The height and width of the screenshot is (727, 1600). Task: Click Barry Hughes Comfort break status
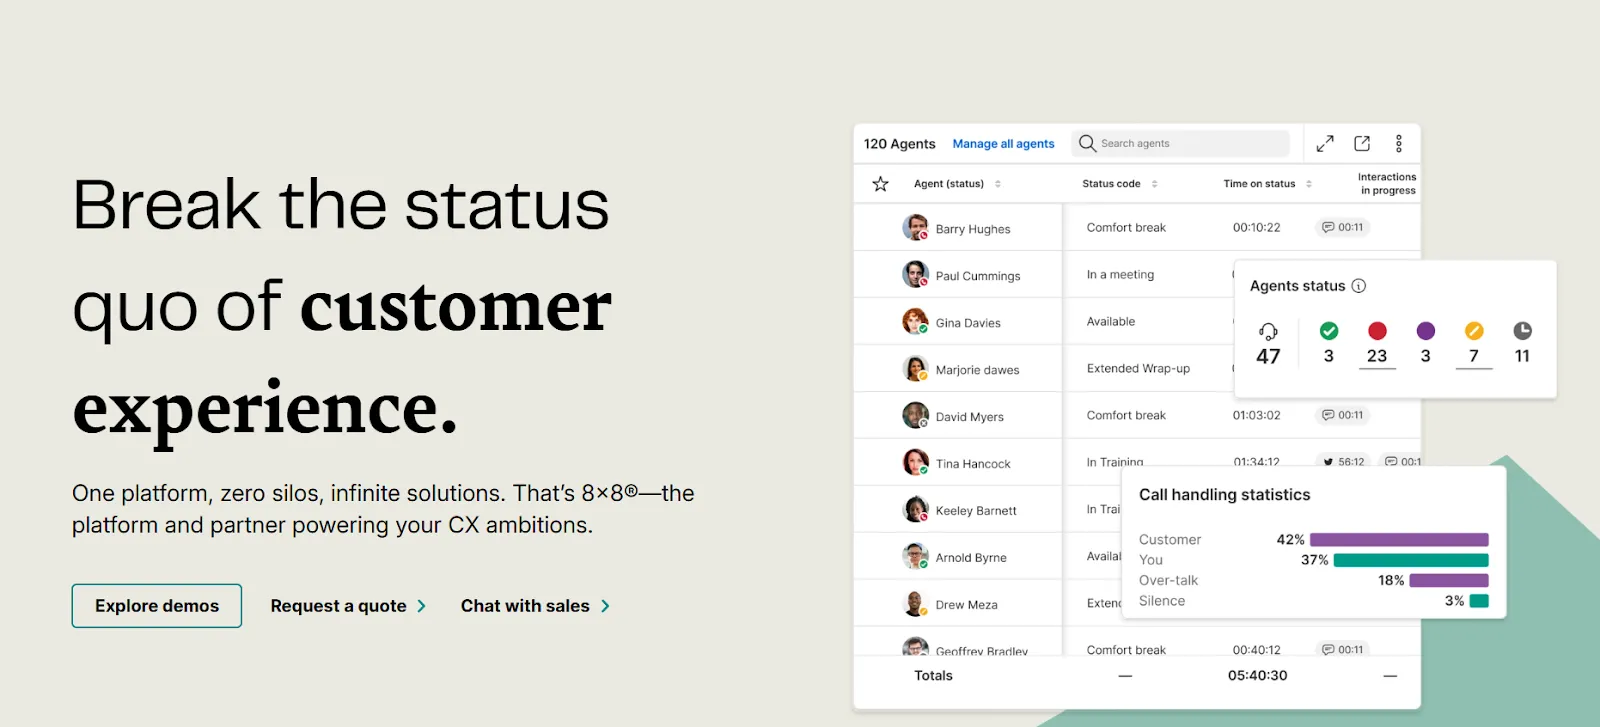1126,228
